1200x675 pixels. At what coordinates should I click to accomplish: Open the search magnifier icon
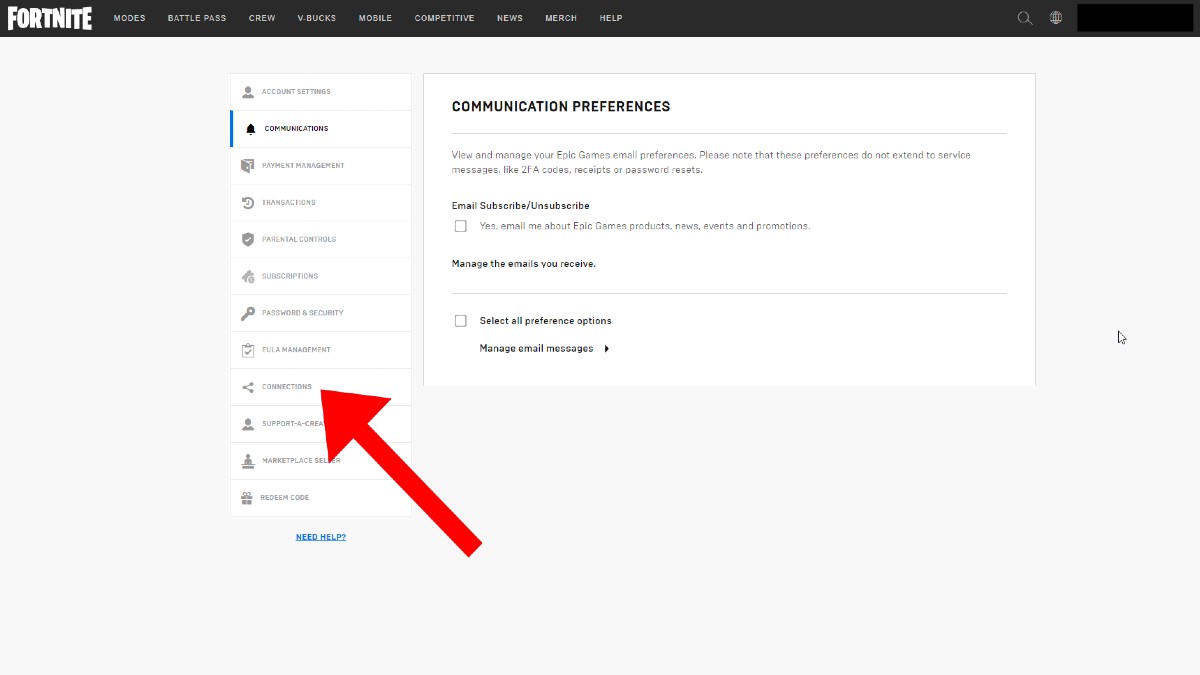click(1024, 18)
